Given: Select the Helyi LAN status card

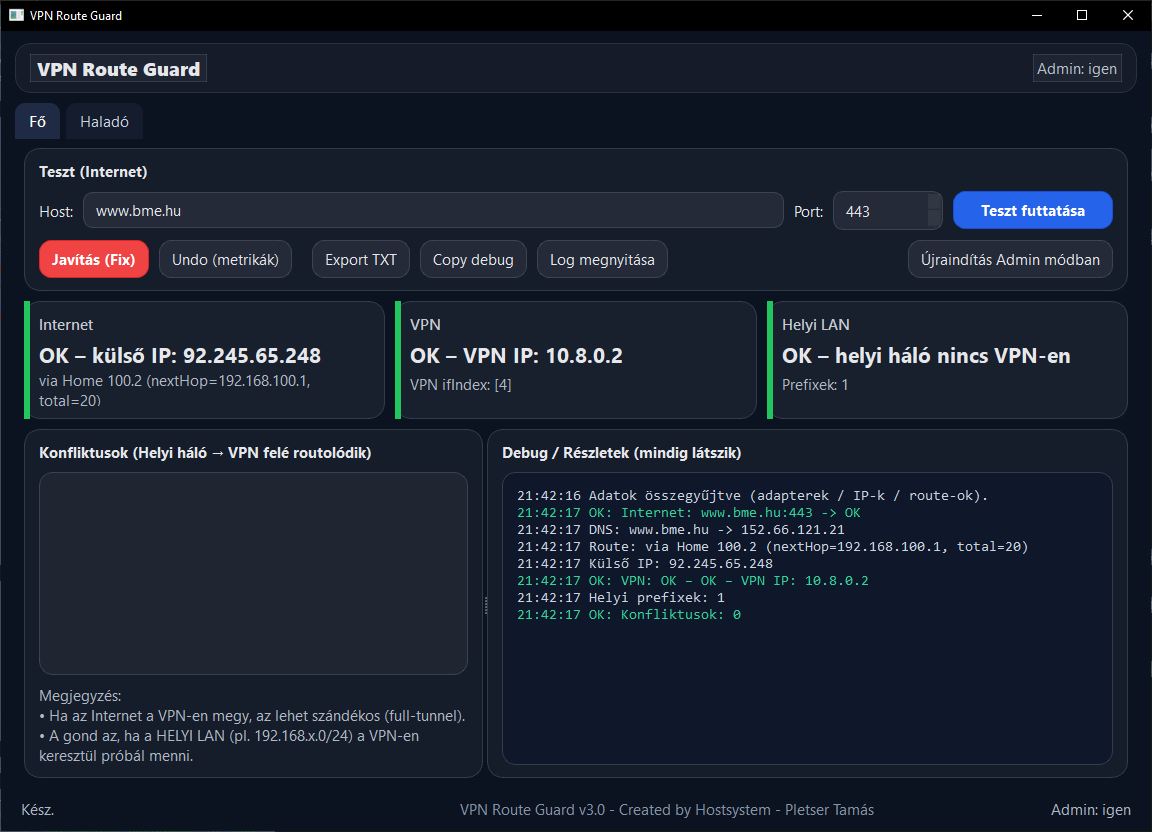Looking at the screenshot, I should pyautogui.click(x=945, y=358).
